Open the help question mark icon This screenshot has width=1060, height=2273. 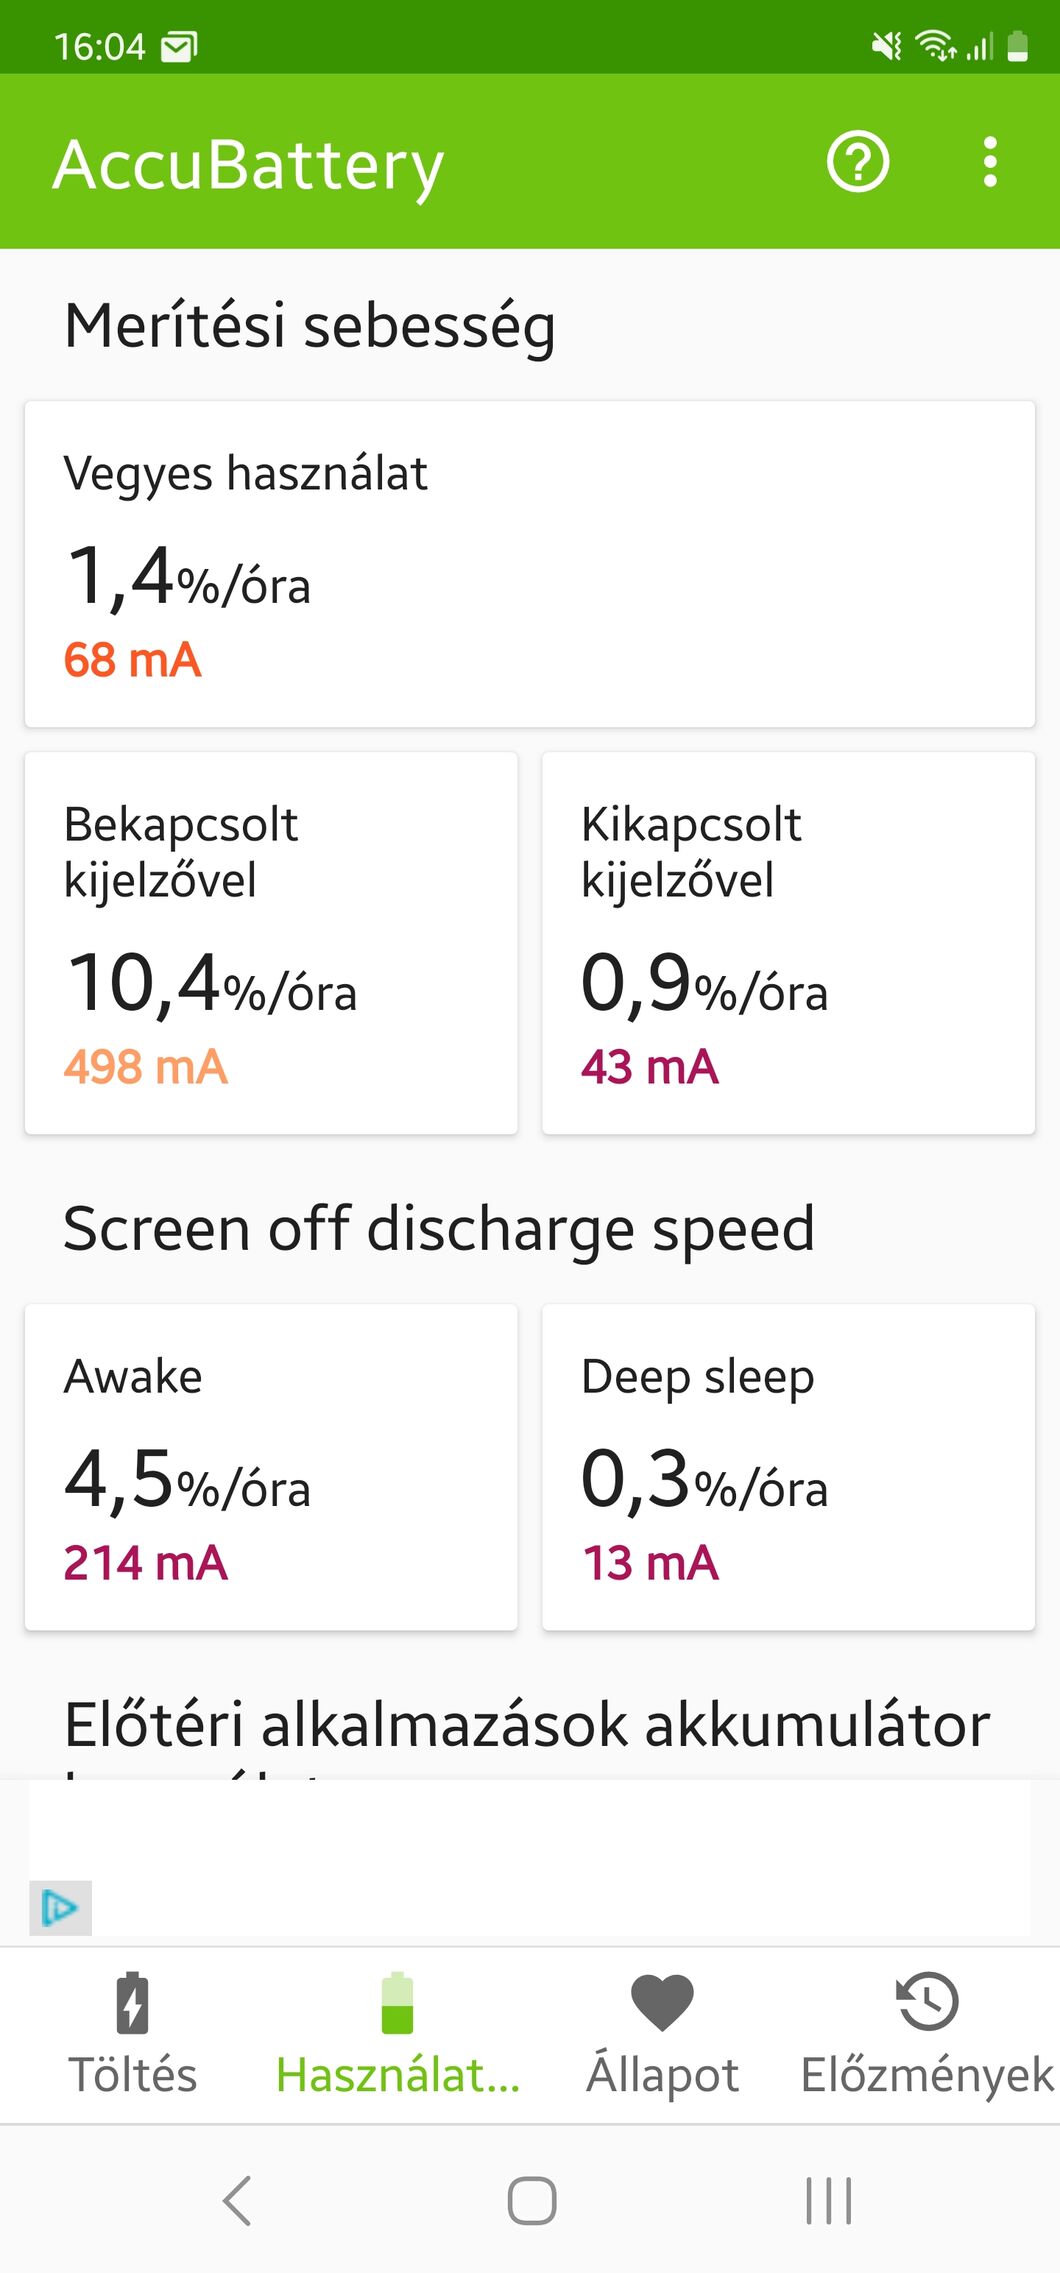(858, 161)
